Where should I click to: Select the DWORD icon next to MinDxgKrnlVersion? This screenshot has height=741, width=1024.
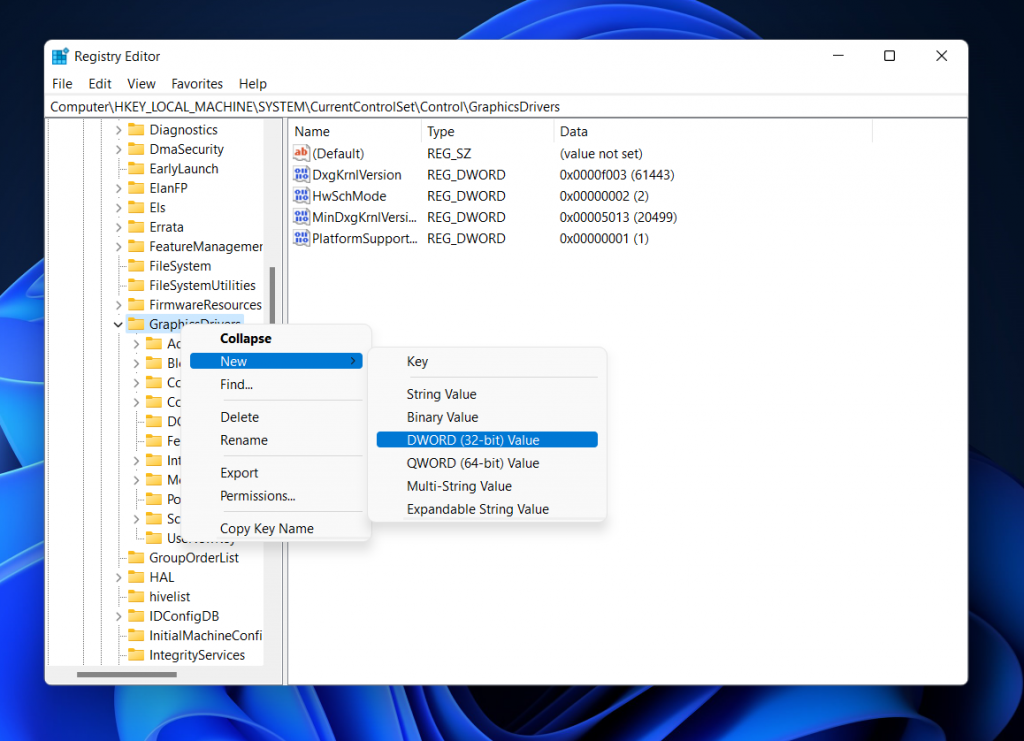pyautogui.click(x=302, y=217)
